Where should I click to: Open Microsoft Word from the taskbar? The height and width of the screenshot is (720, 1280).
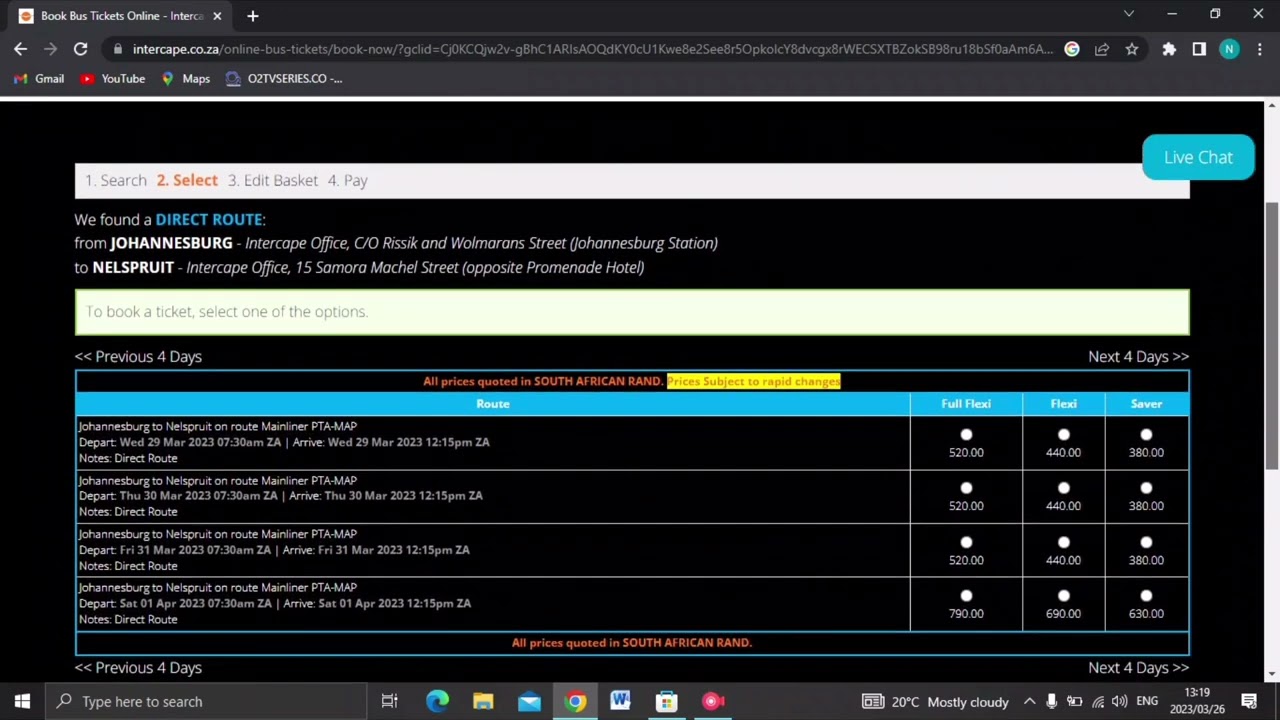click(620, 701)
